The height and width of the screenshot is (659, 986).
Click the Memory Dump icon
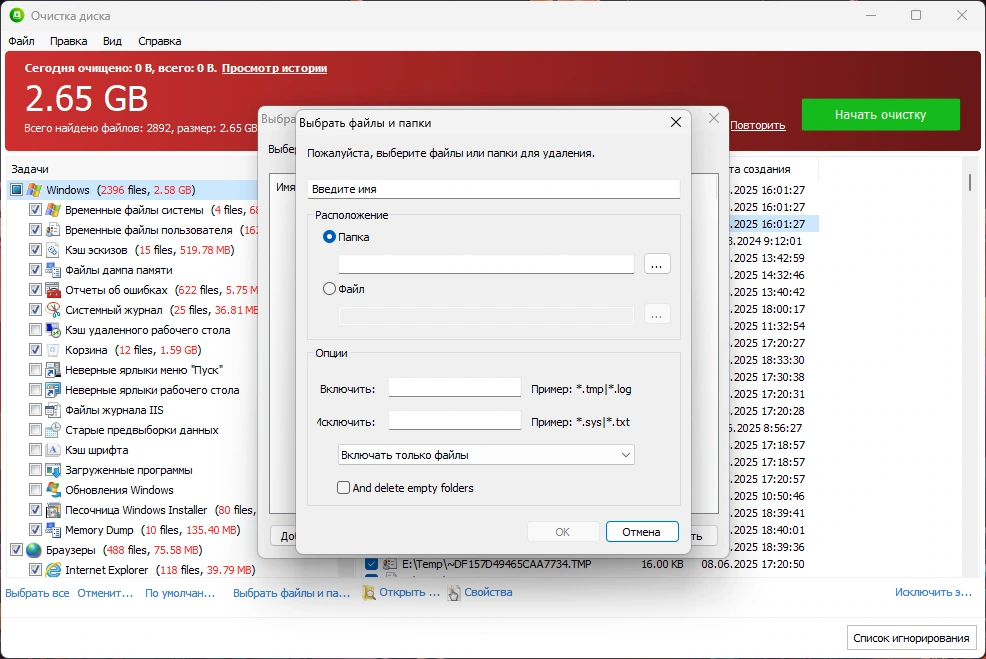[x=53, y=530]
